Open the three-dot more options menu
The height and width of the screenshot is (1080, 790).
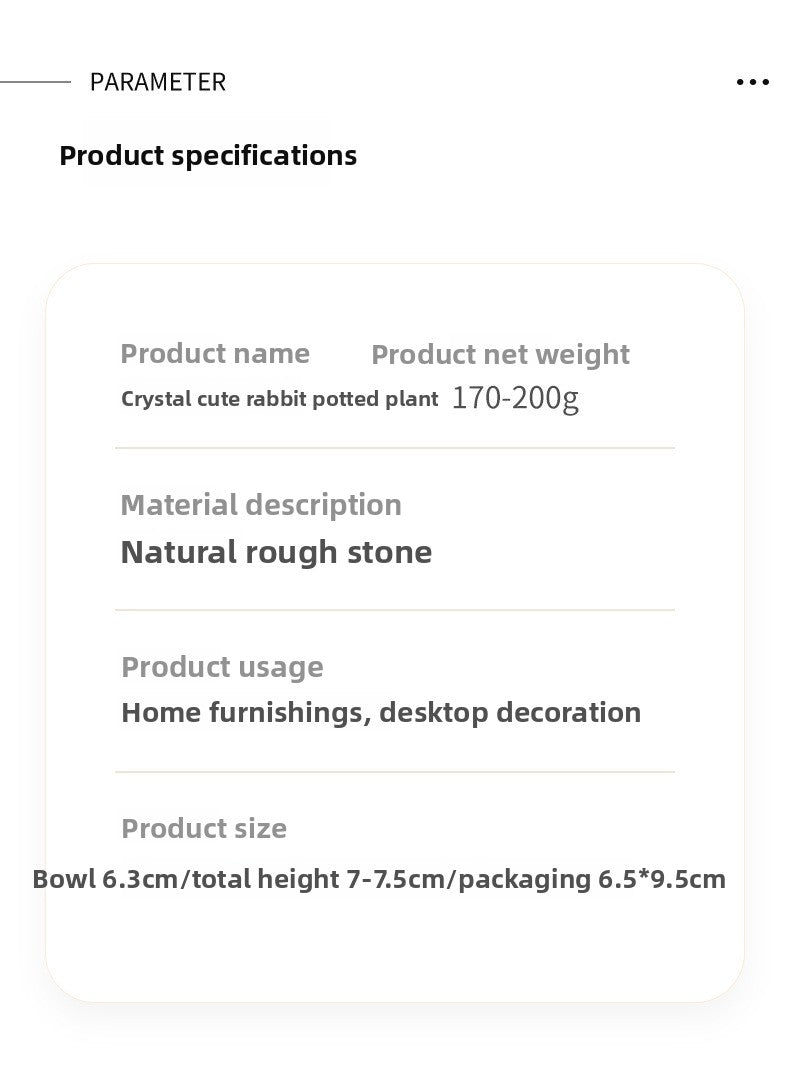click(x=752, y=82)
